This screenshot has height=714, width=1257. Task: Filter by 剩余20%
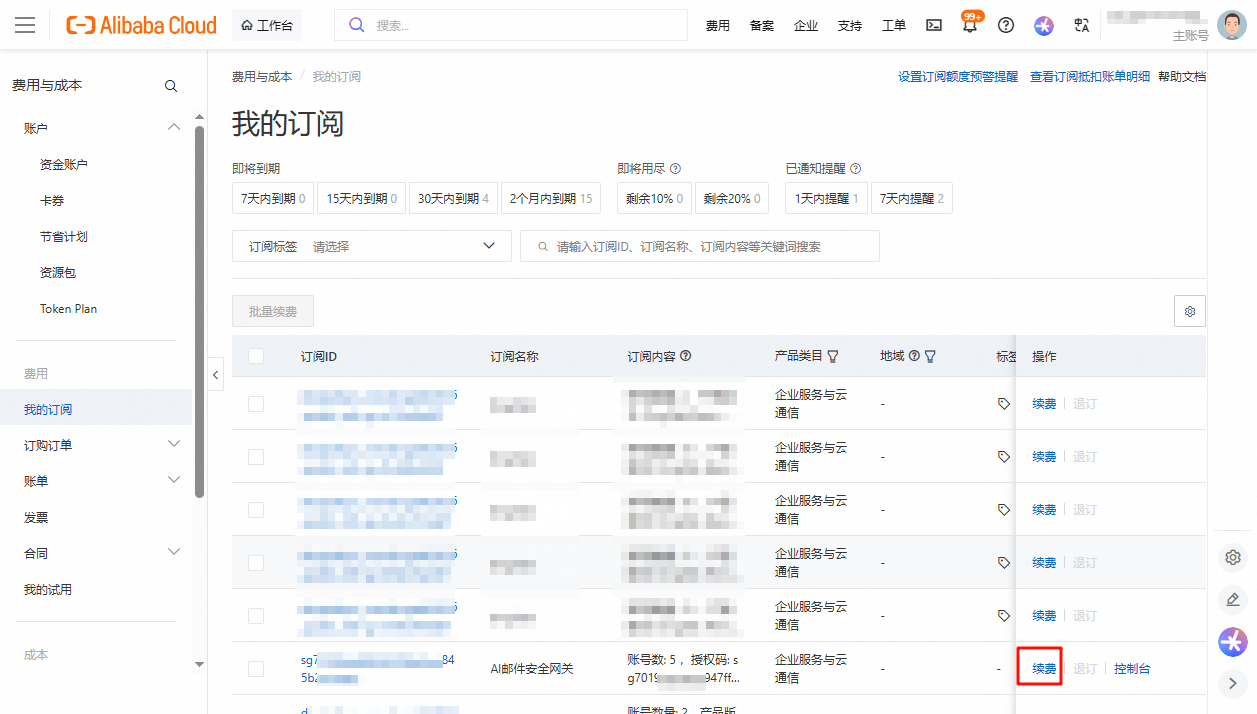[731, 198]
